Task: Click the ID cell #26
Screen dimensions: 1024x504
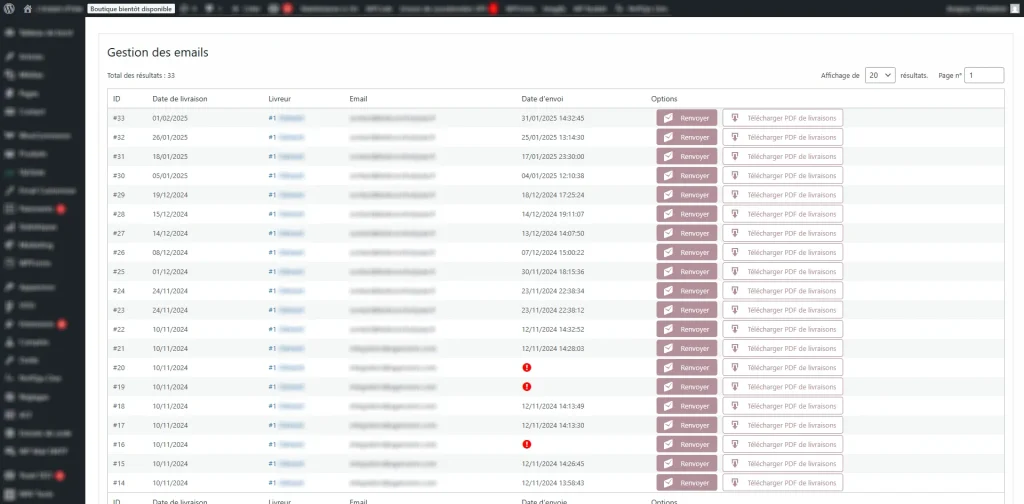Action: (x=119, y=253)
